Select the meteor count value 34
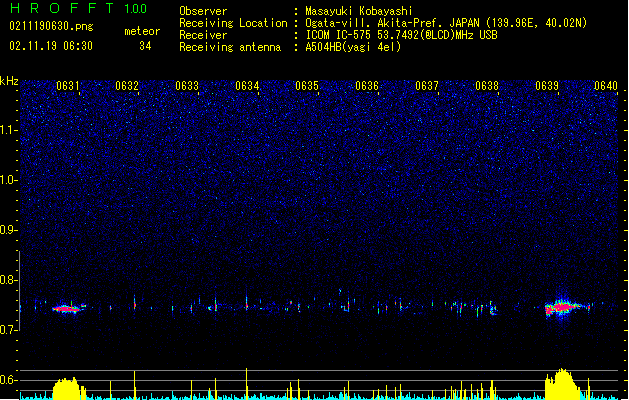629x400 pixels. coord(145,46)
